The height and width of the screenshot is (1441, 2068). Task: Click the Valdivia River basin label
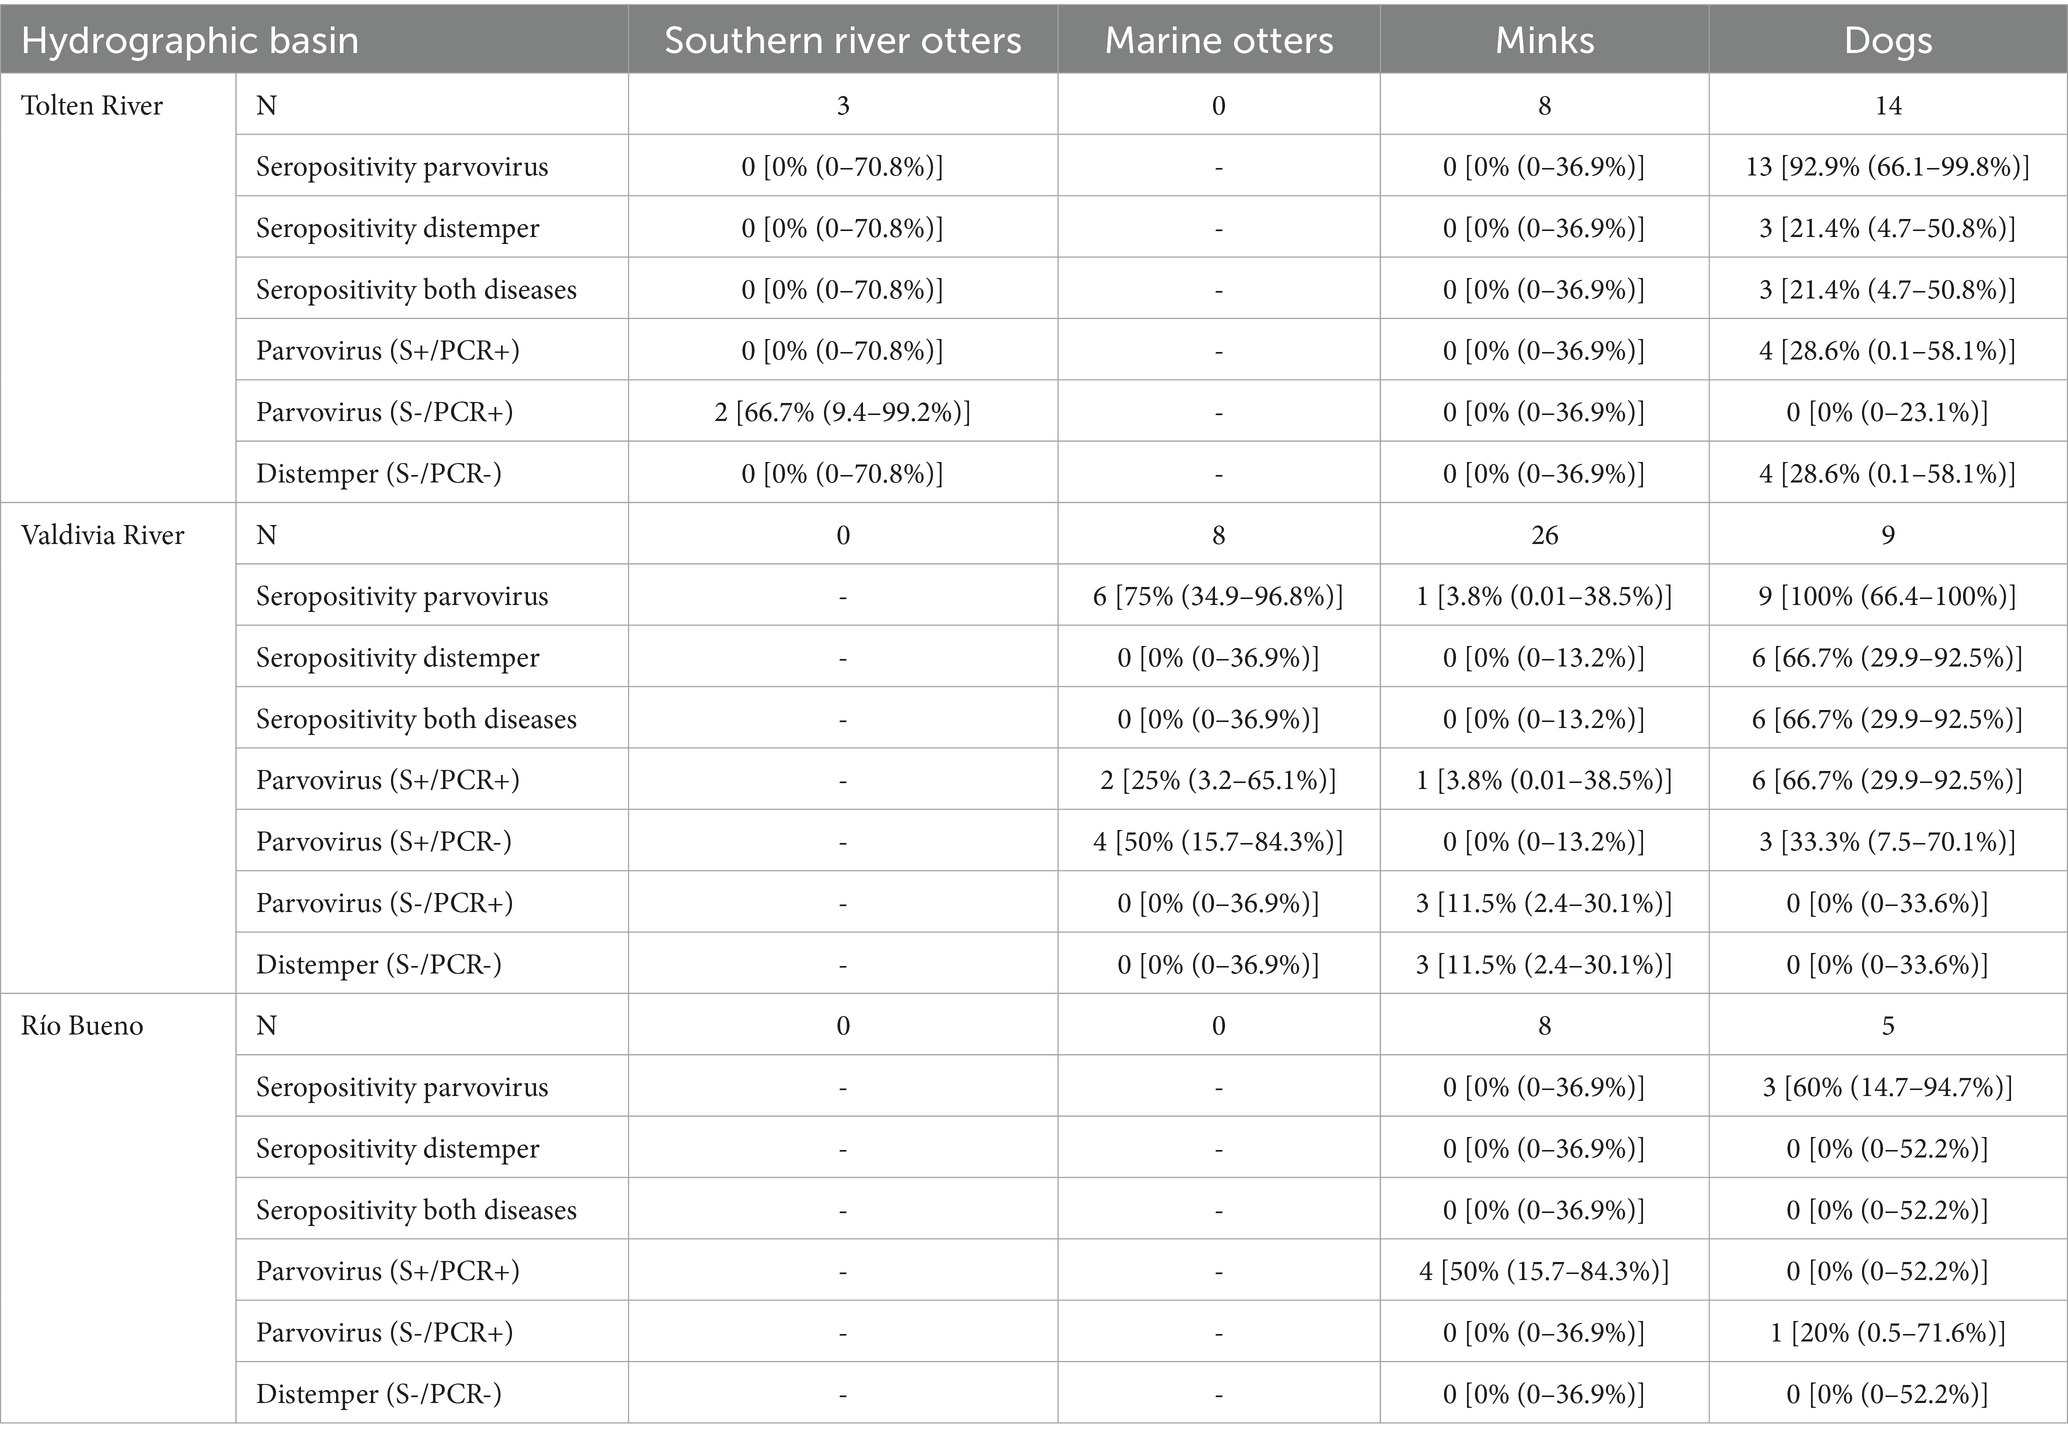click(103, 535)
